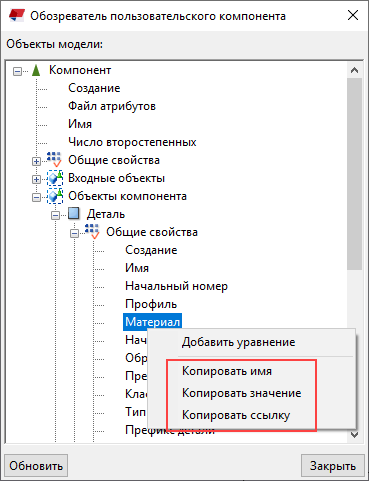Collapse the Объекты компонента node

pos(36,197)
